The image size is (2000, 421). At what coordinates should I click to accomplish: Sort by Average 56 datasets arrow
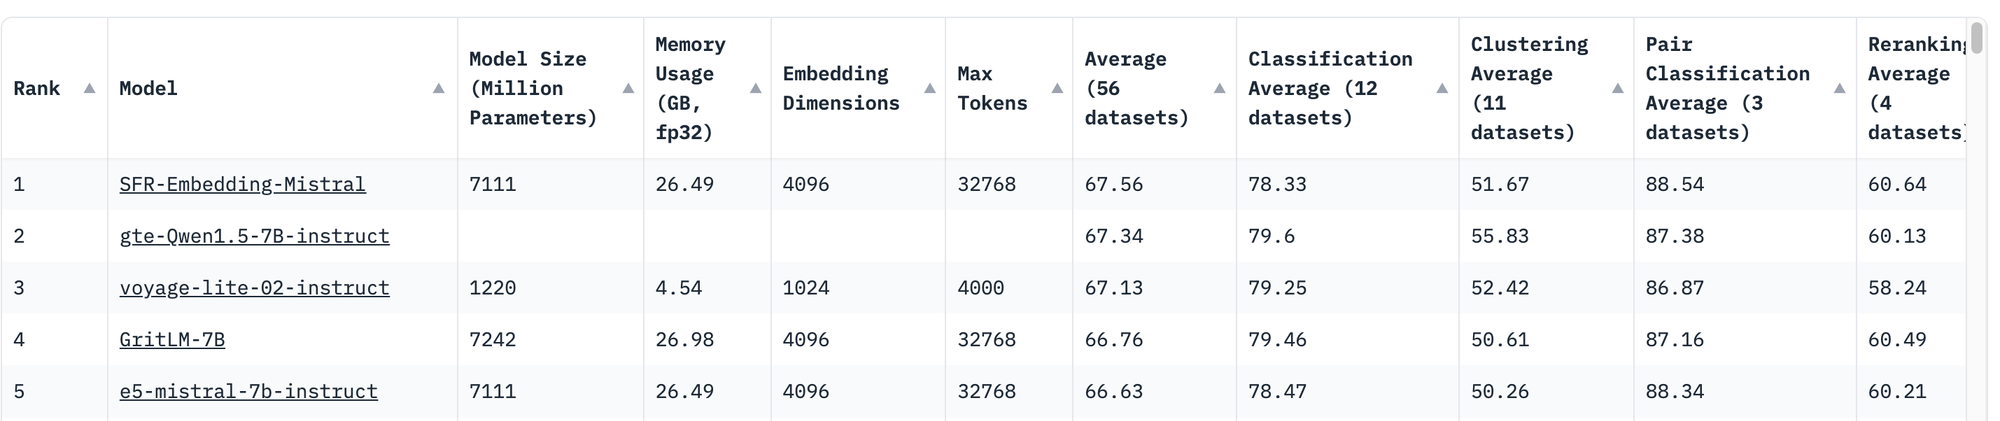tap(1219, 88)
